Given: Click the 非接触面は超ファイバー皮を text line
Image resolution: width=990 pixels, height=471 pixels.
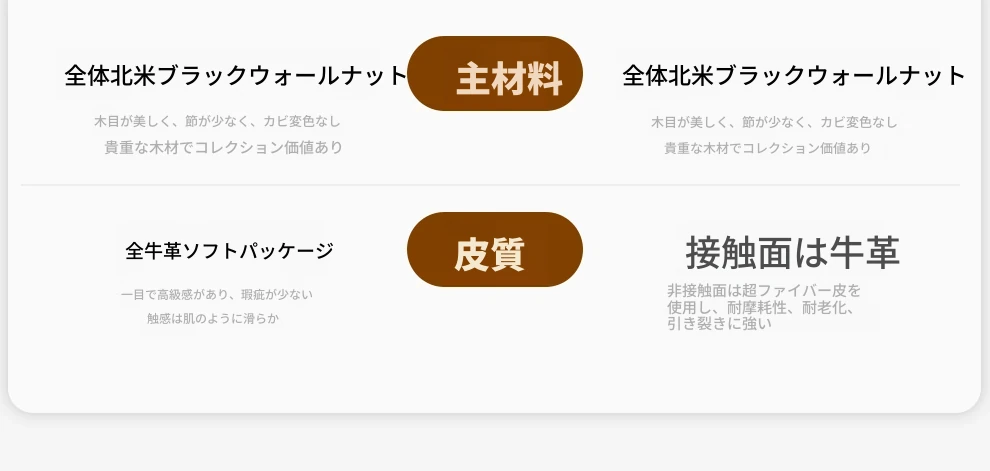Looking at the screenshot, I should 763,291.
